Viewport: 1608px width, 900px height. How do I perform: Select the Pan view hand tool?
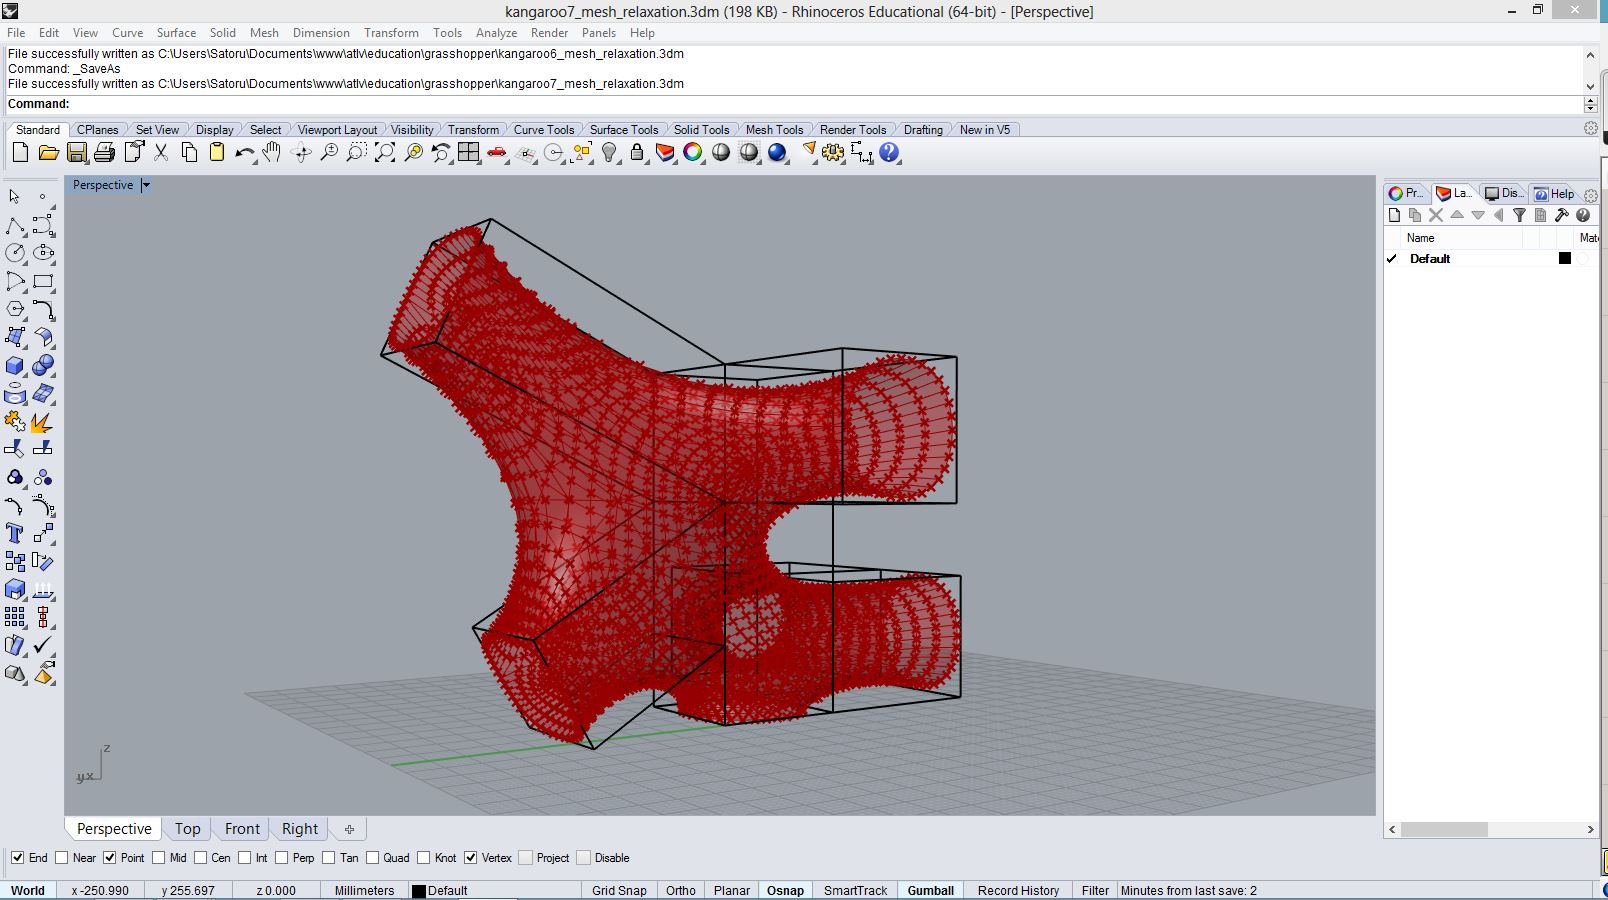tap(272, 153)
